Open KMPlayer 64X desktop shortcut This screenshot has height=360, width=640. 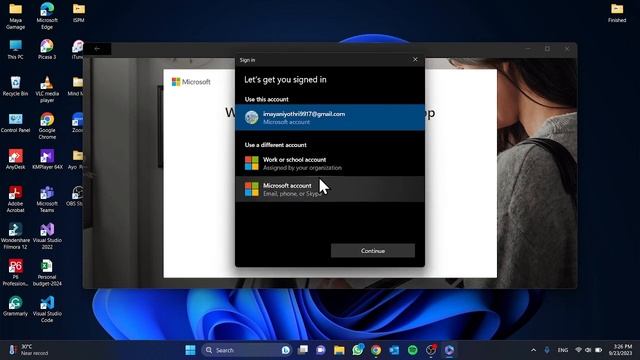[47, 160]
